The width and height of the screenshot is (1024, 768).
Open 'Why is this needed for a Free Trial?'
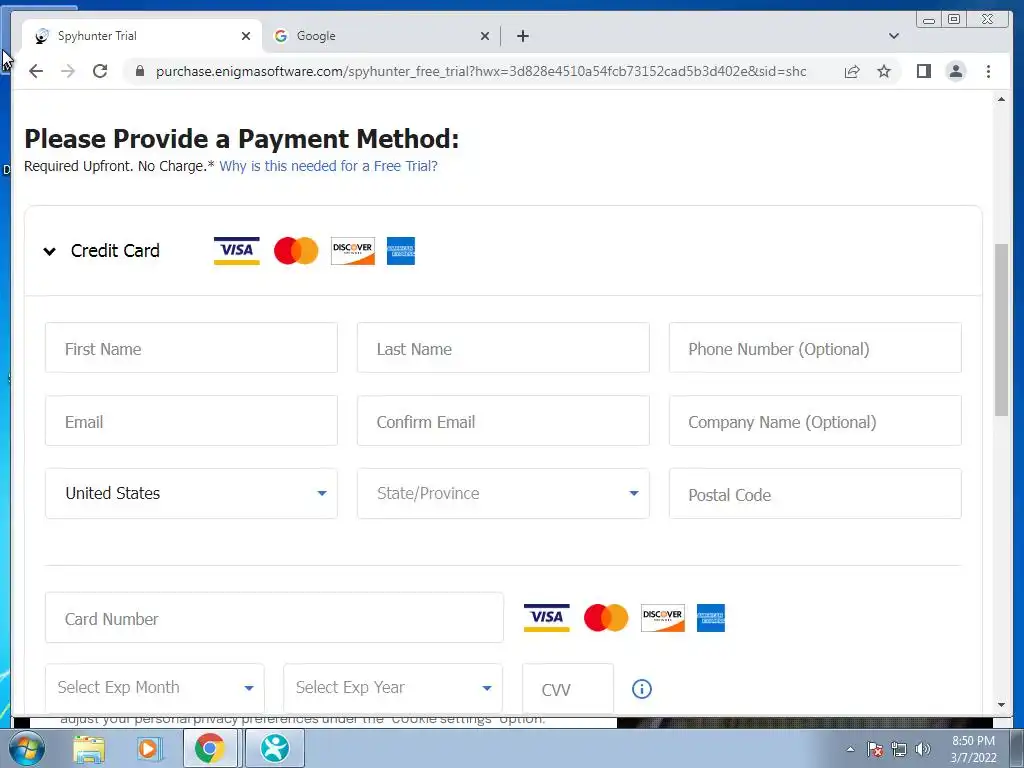[328, 166]
